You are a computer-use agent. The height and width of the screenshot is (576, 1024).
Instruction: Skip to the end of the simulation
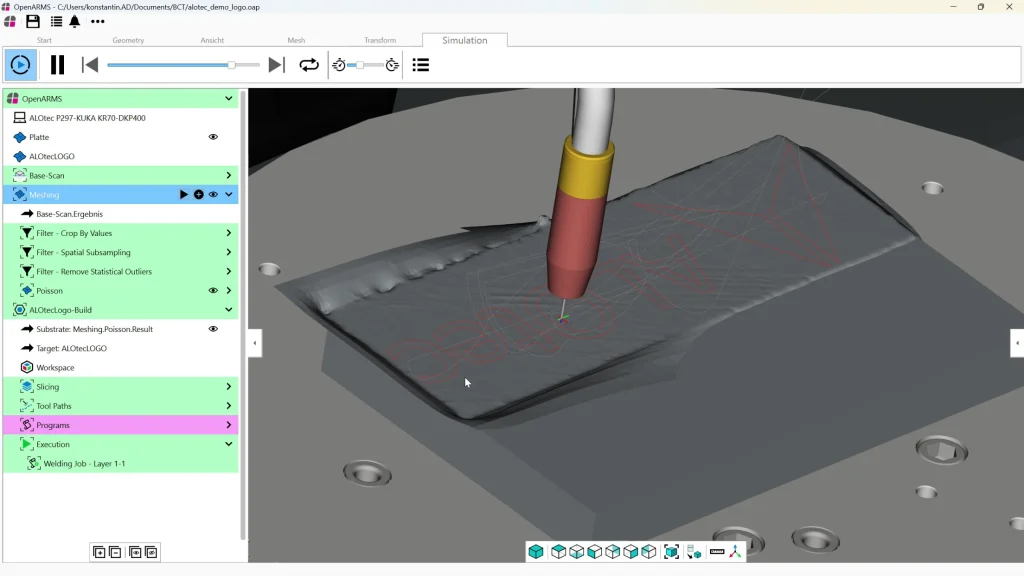click(276, 65)
